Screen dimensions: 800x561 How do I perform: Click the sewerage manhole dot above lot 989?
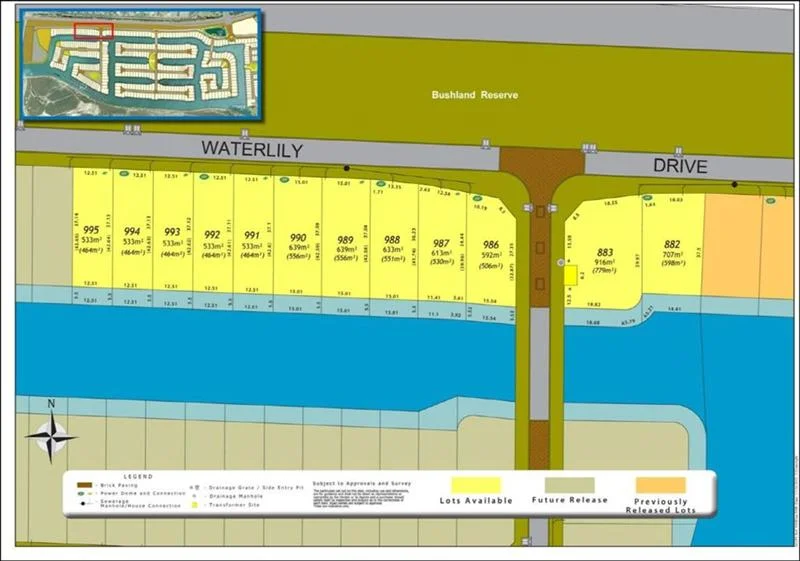[x=347, y=168]
